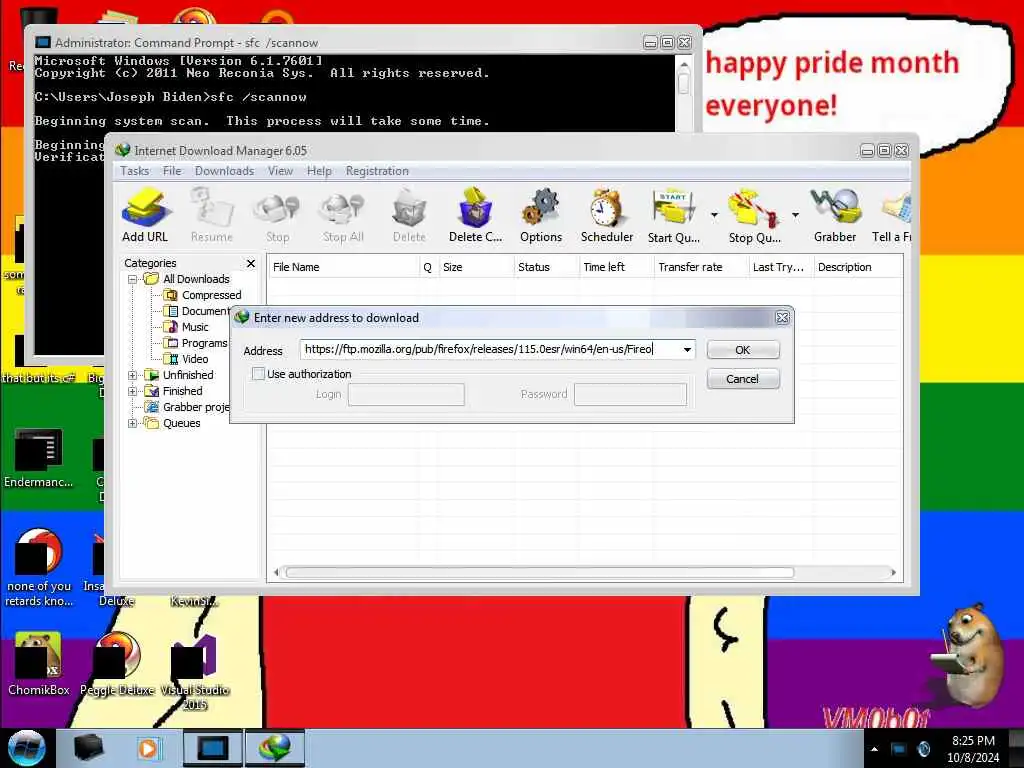Click the Stop Queue toolbar icon
1024x768 pixels.
[x=754, y=215]
